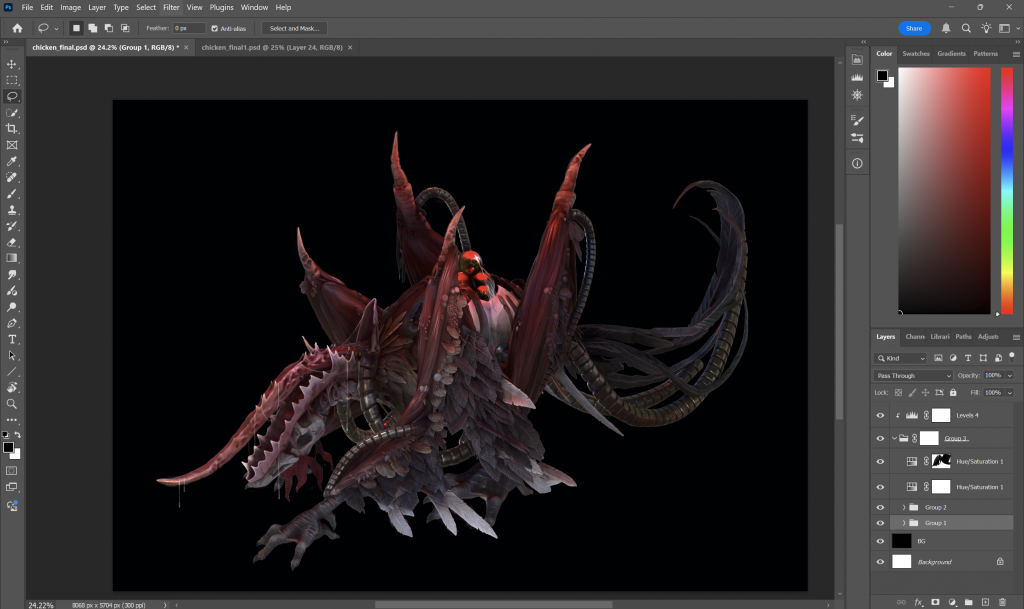Open the Filter menu

(171, 7)
